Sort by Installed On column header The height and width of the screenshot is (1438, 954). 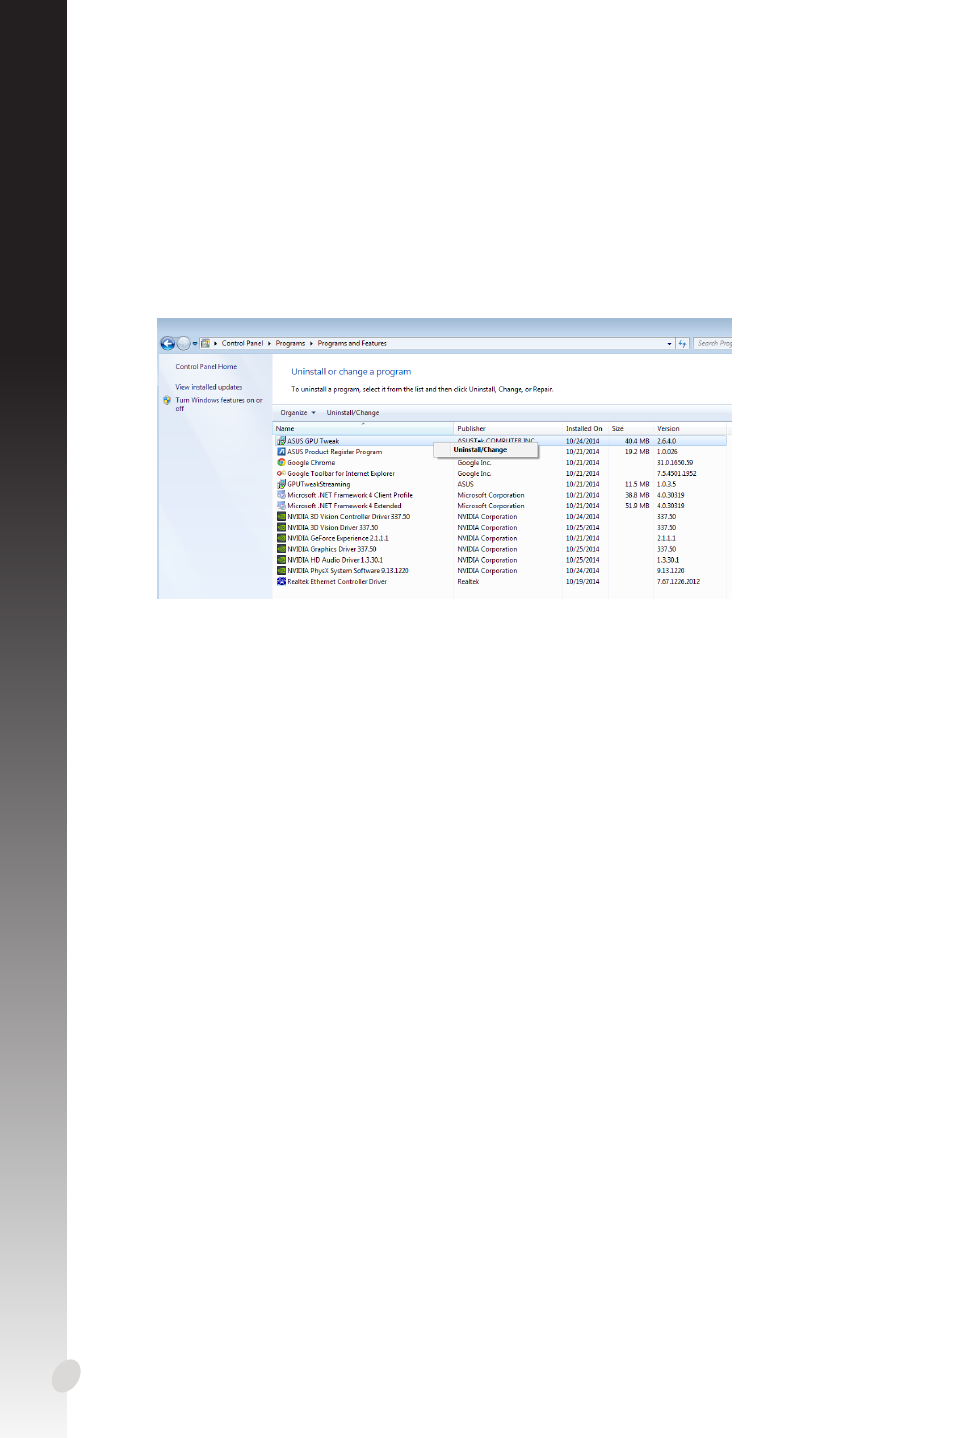tap(585, 428)
